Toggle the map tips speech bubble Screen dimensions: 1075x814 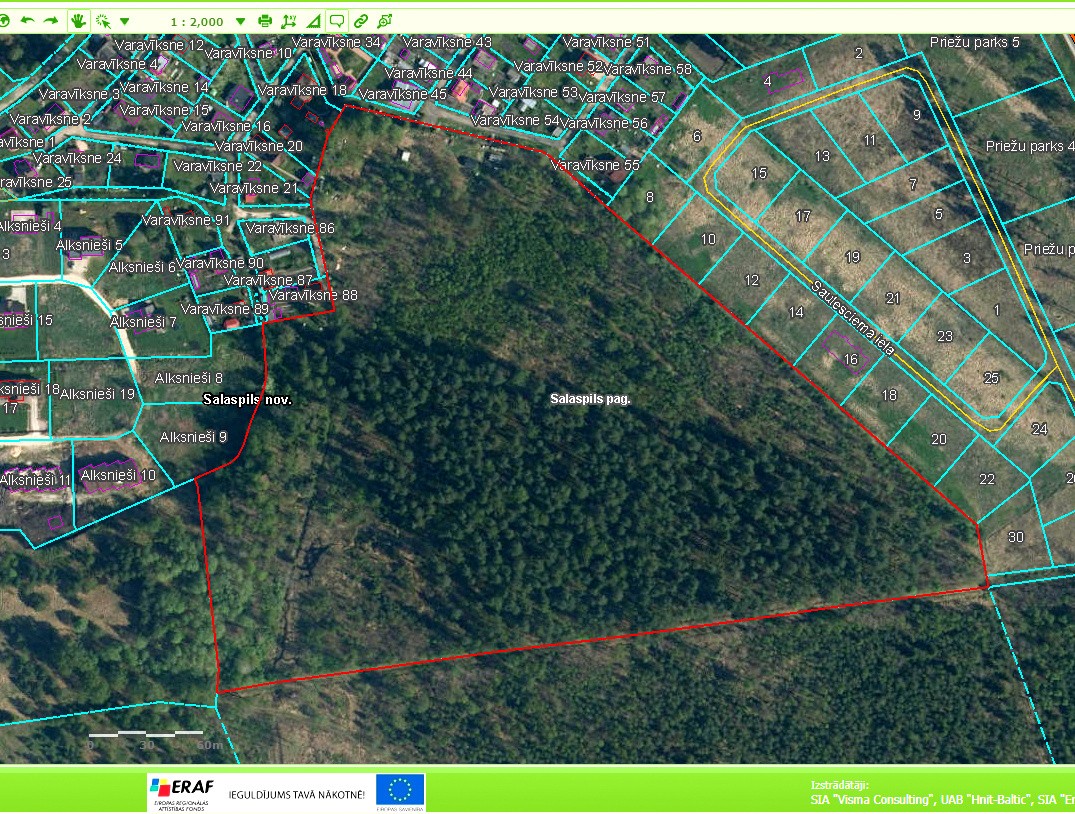pyautogui.click(x=337, y=20)
